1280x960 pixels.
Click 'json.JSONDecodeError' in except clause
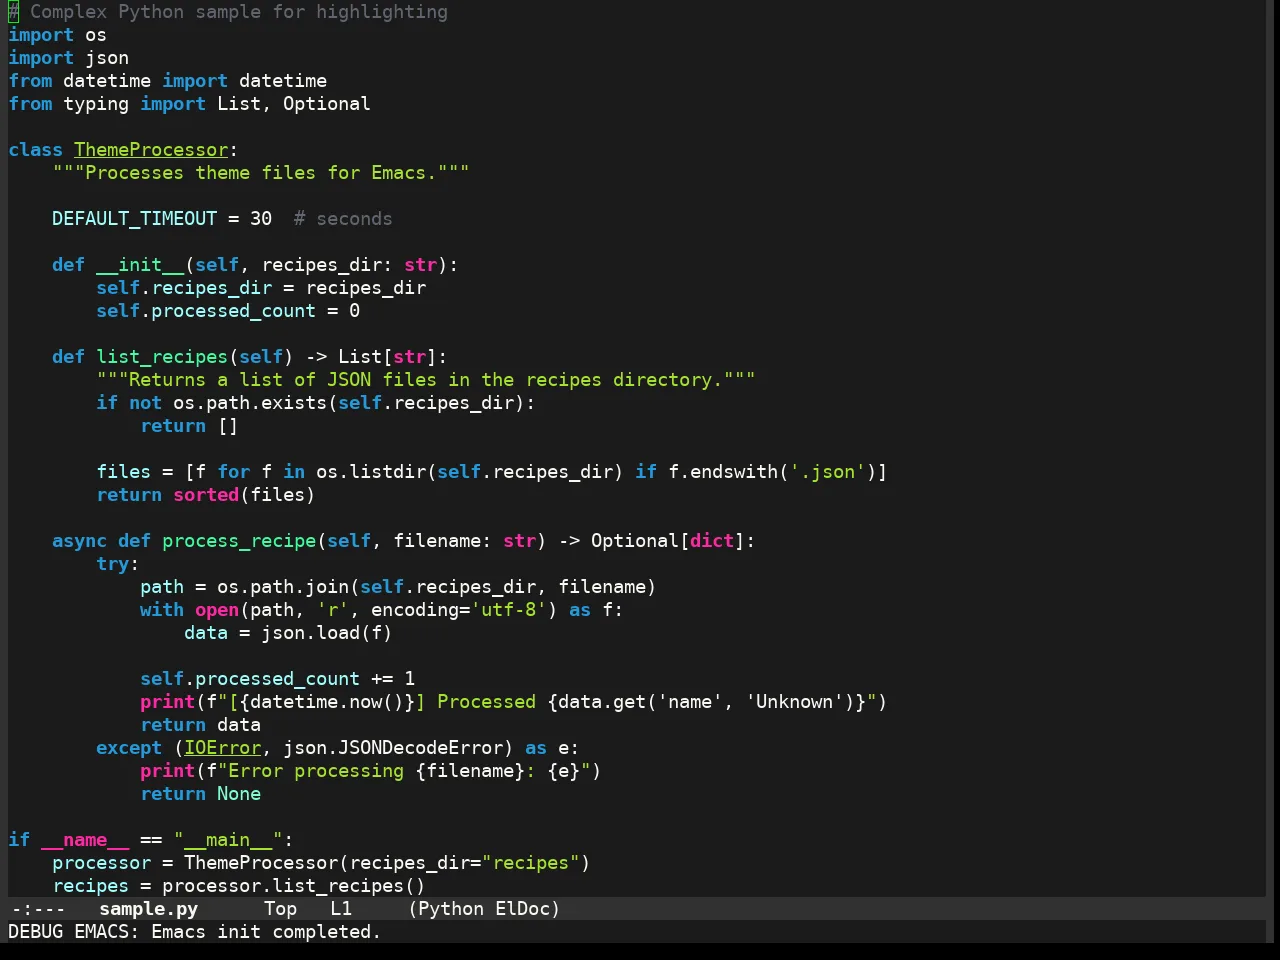click(x=393, y=748)
